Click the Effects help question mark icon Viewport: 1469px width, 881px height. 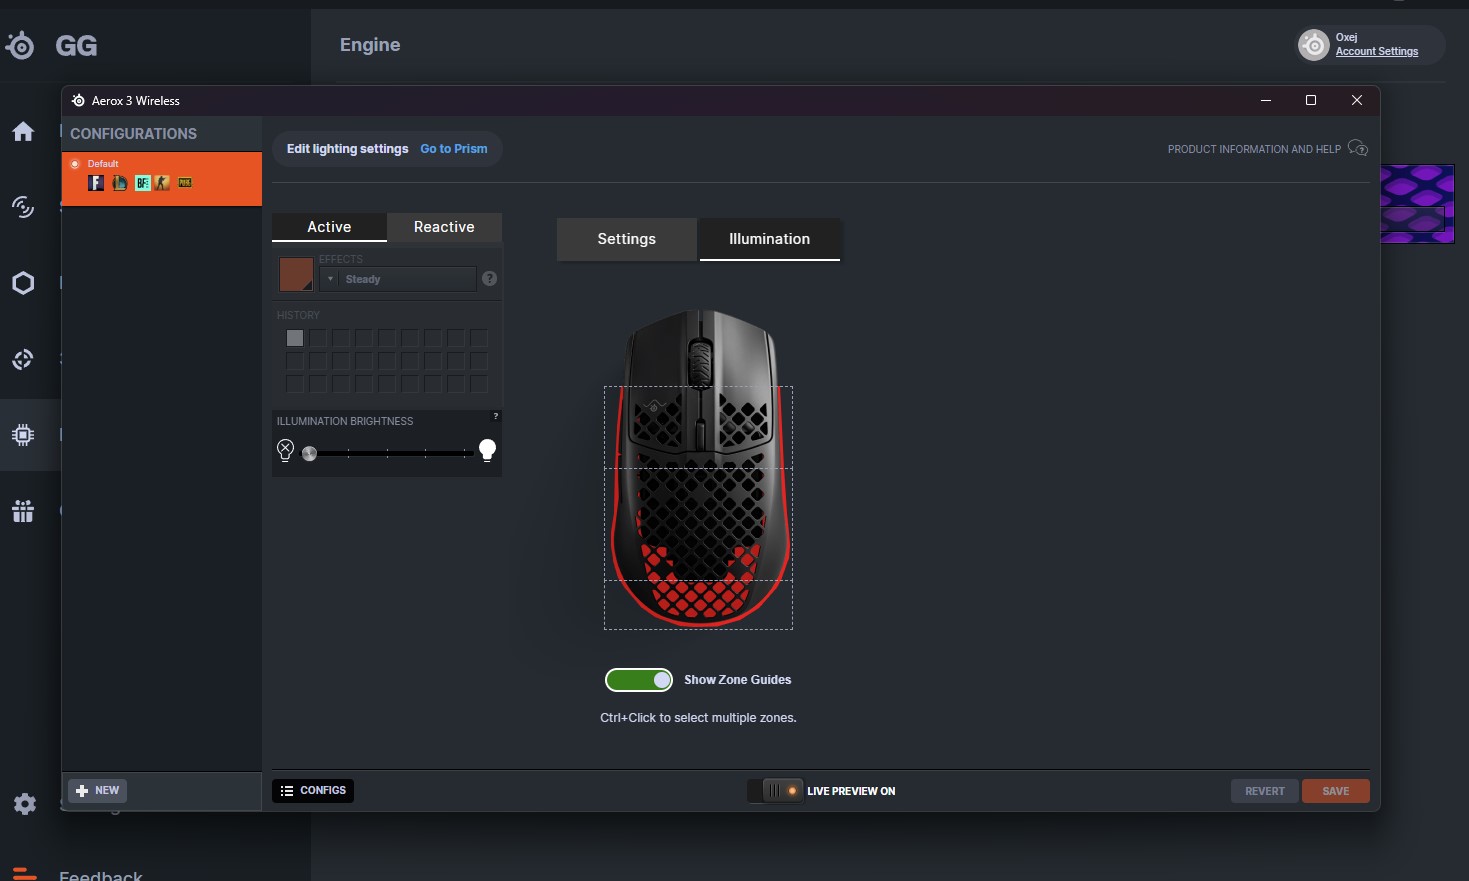489,279
